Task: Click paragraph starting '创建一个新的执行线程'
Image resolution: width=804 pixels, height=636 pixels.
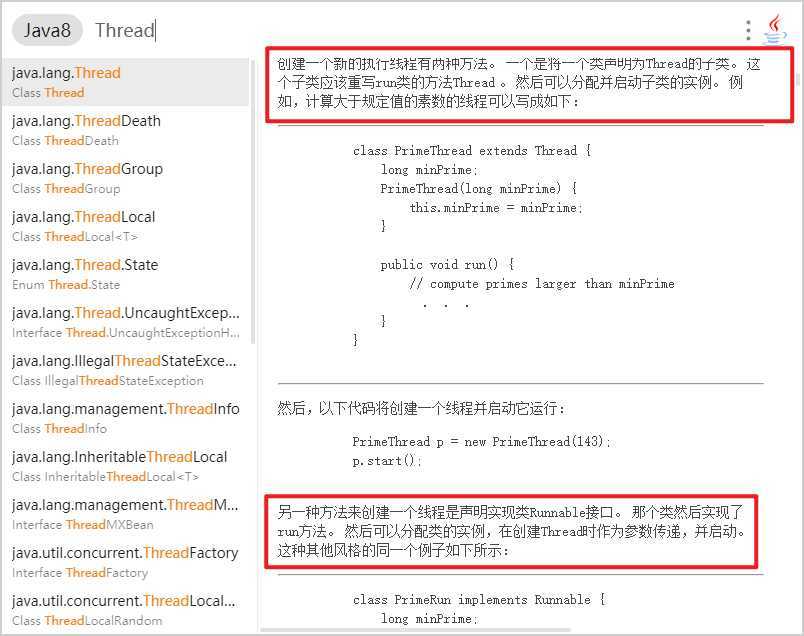Action: (x=518, y=83)
